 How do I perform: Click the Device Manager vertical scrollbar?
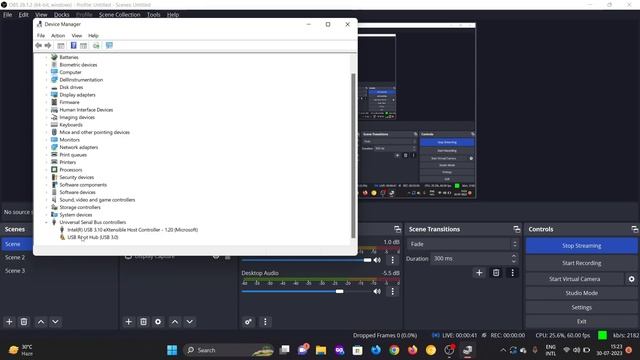click(x=353, y=155)
